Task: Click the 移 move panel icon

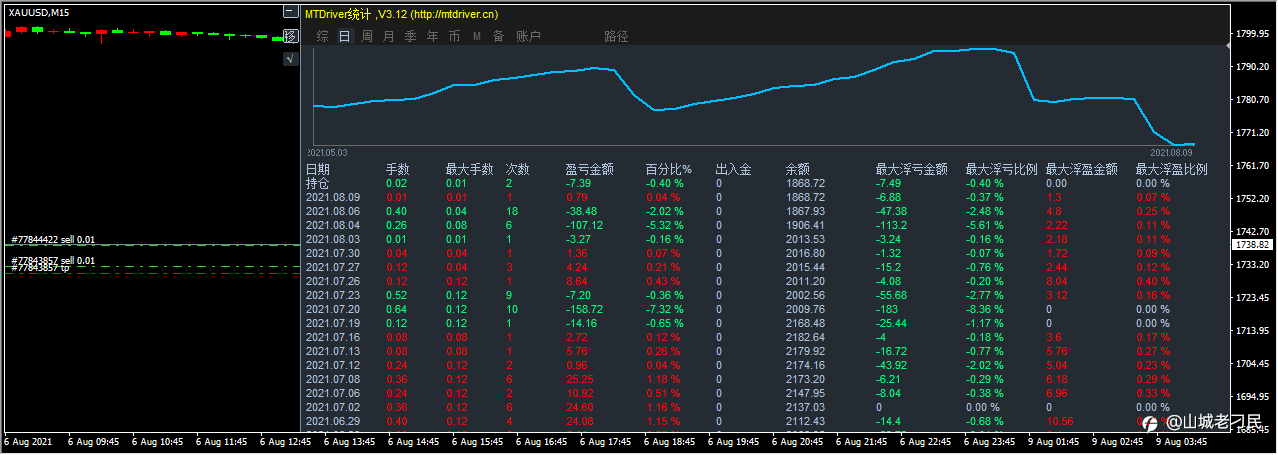Action: (x=290, y=37)
